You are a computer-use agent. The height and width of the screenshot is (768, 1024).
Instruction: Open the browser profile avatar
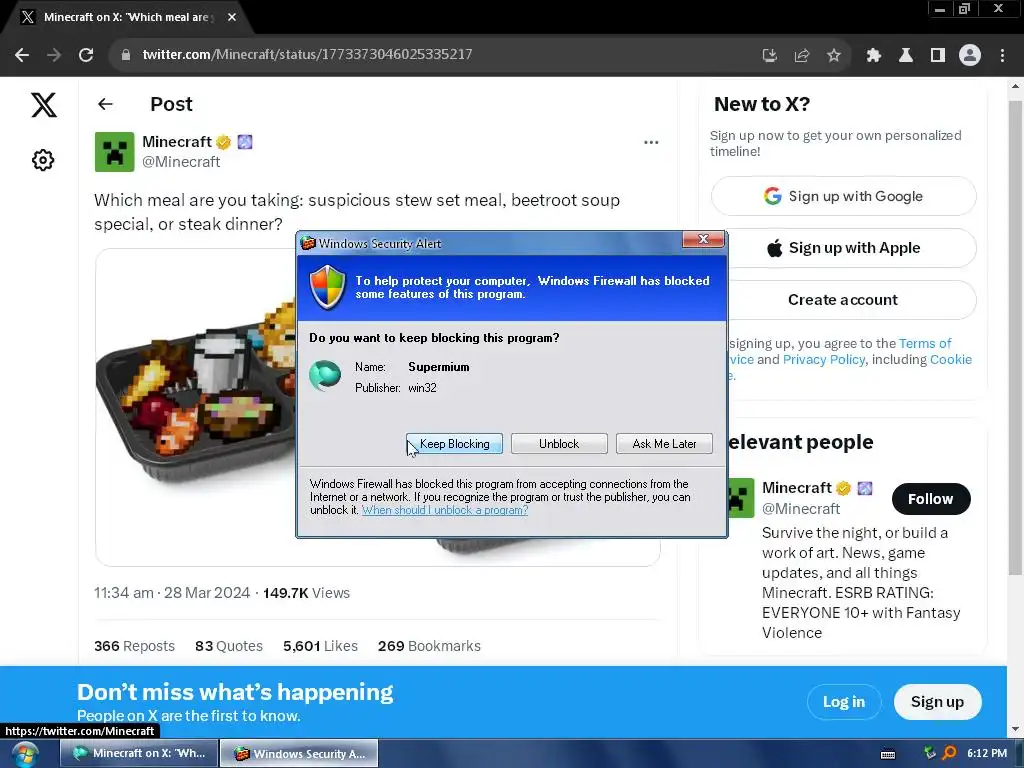pyautogui.click(x=970, y=56)
